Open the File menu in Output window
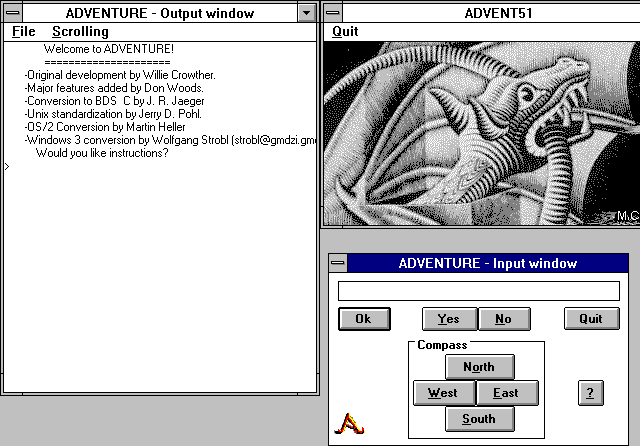 [x=24, y=31]
